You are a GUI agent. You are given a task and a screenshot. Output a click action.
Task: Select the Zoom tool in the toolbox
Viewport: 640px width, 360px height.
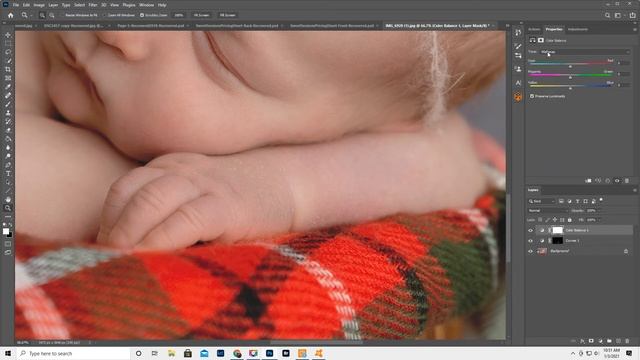tap(8, 208)
